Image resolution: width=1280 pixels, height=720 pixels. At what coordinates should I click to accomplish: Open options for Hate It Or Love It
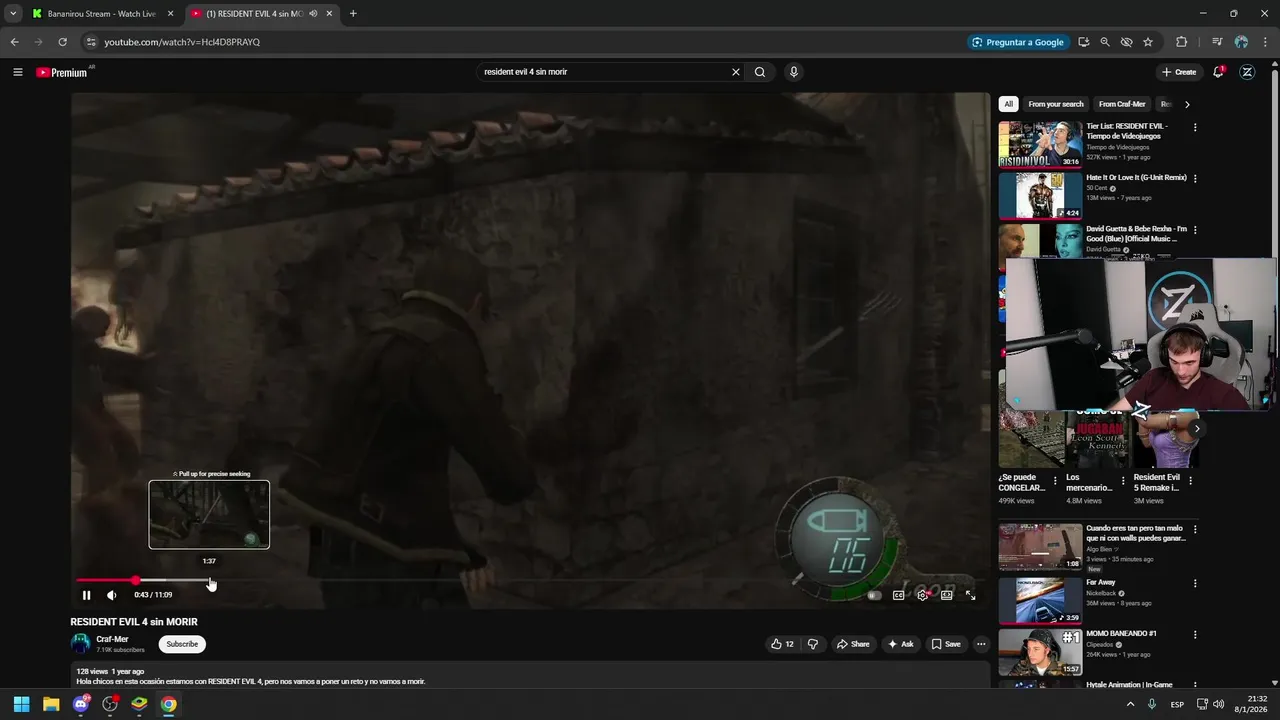click(1195, 179)
